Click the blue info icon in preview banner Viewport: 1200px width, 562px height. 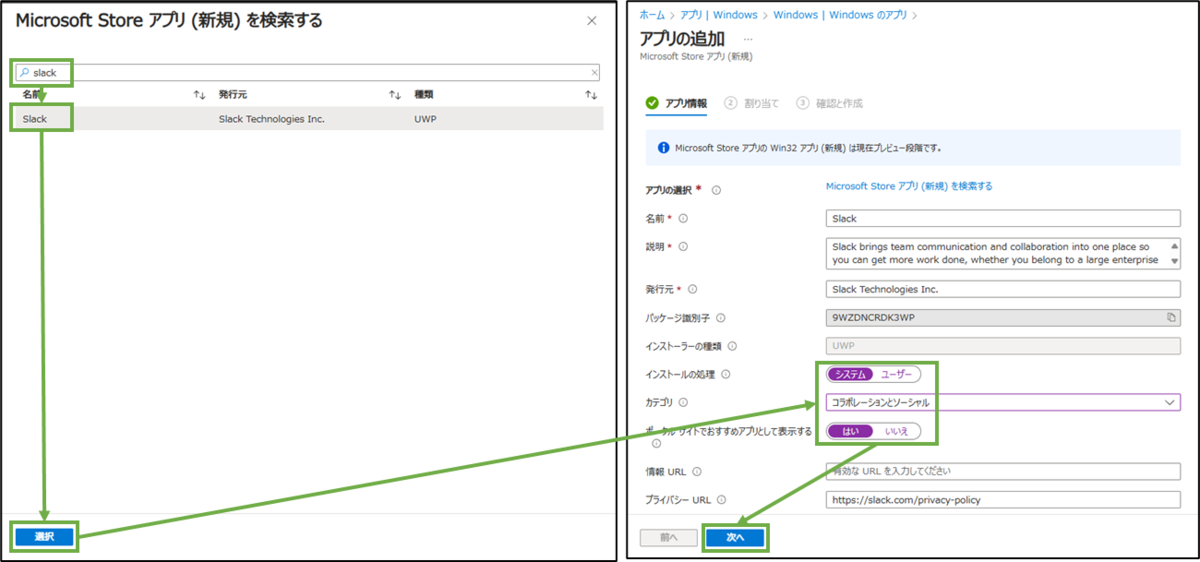[663, 148]
